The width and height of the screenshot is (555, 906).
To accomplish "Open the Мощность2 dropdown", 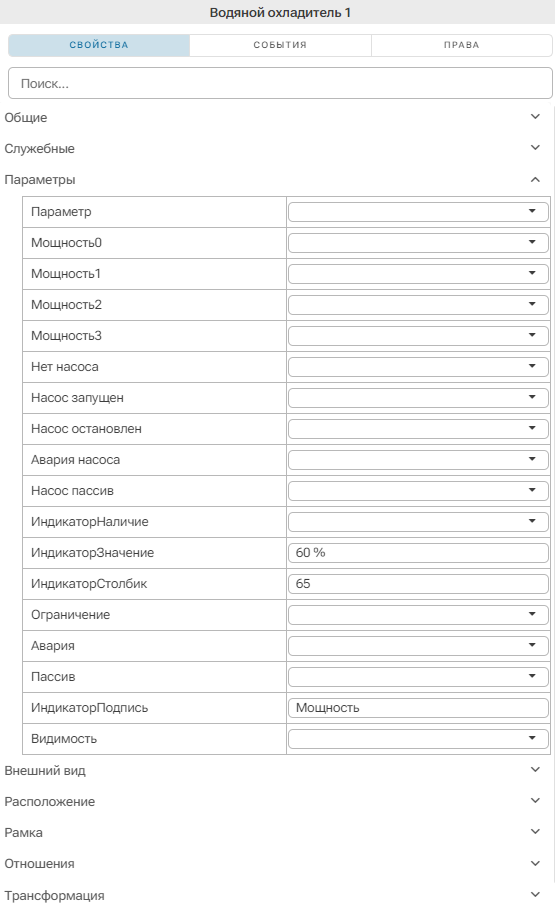I will 418,305.
